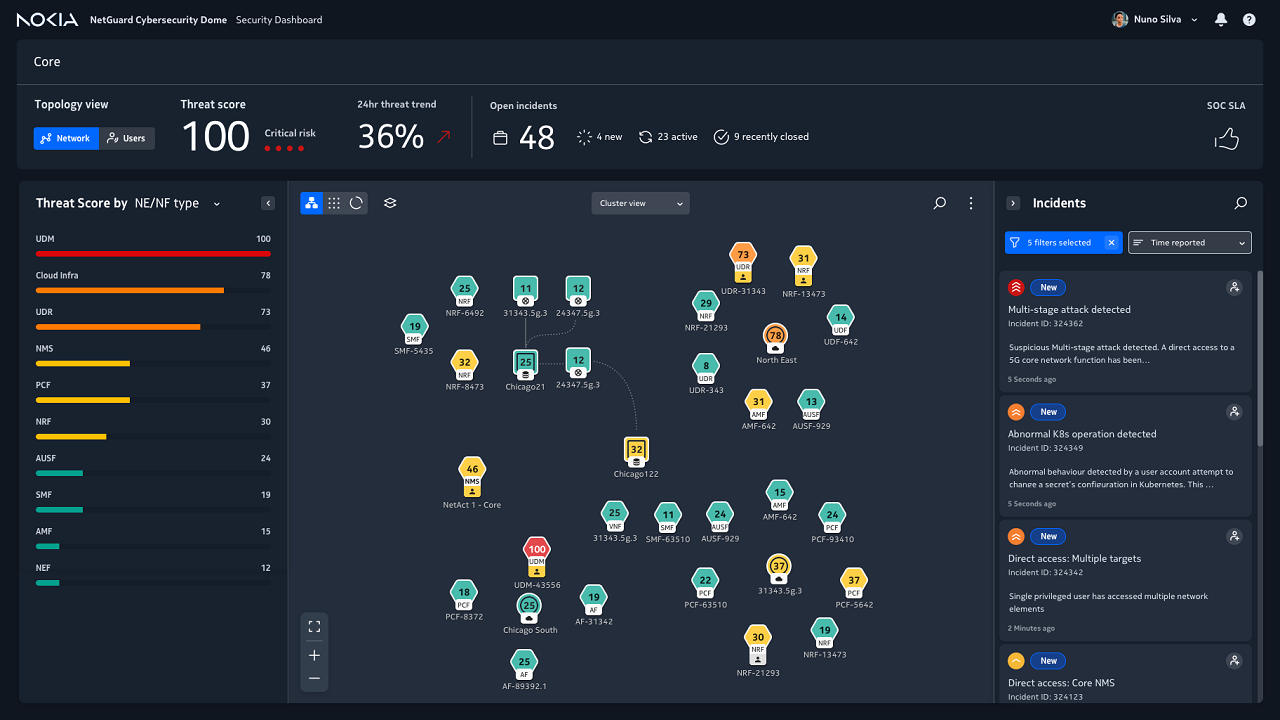1280x720 pixels.
Task: Switch topology view to Network
Action: (66, 138)
